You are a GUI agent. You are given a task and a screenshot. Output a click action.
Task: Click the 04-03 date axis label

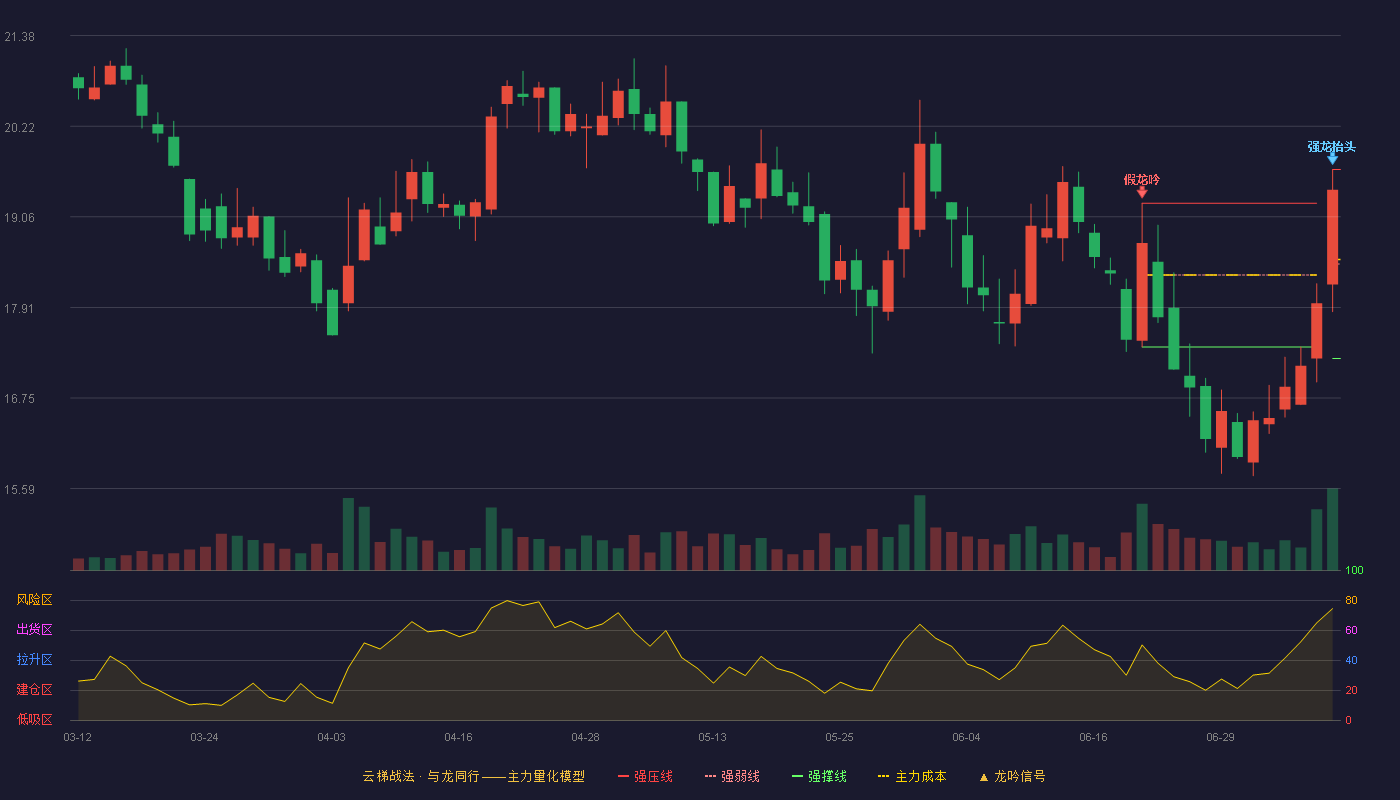click(x=331, y=737)
